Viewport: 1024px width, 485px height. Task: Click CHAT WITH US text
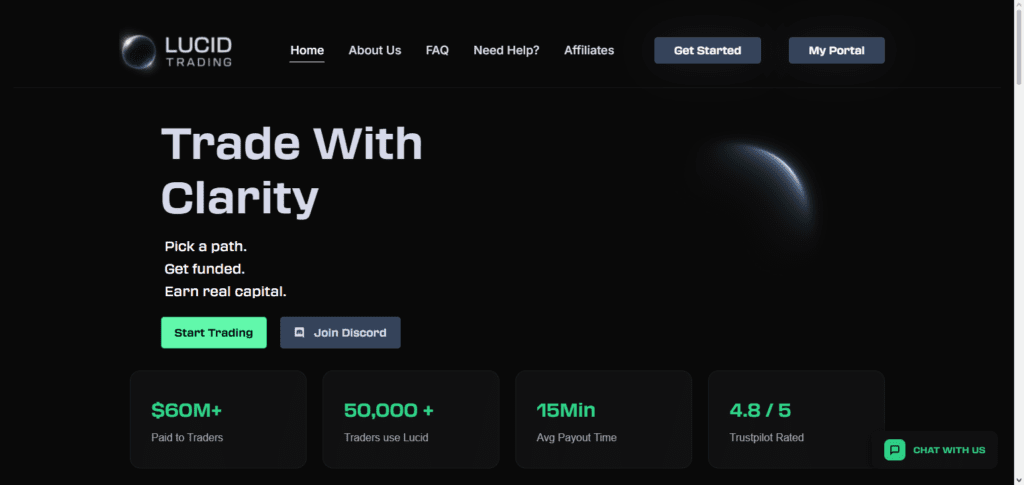tap(949, 450)
